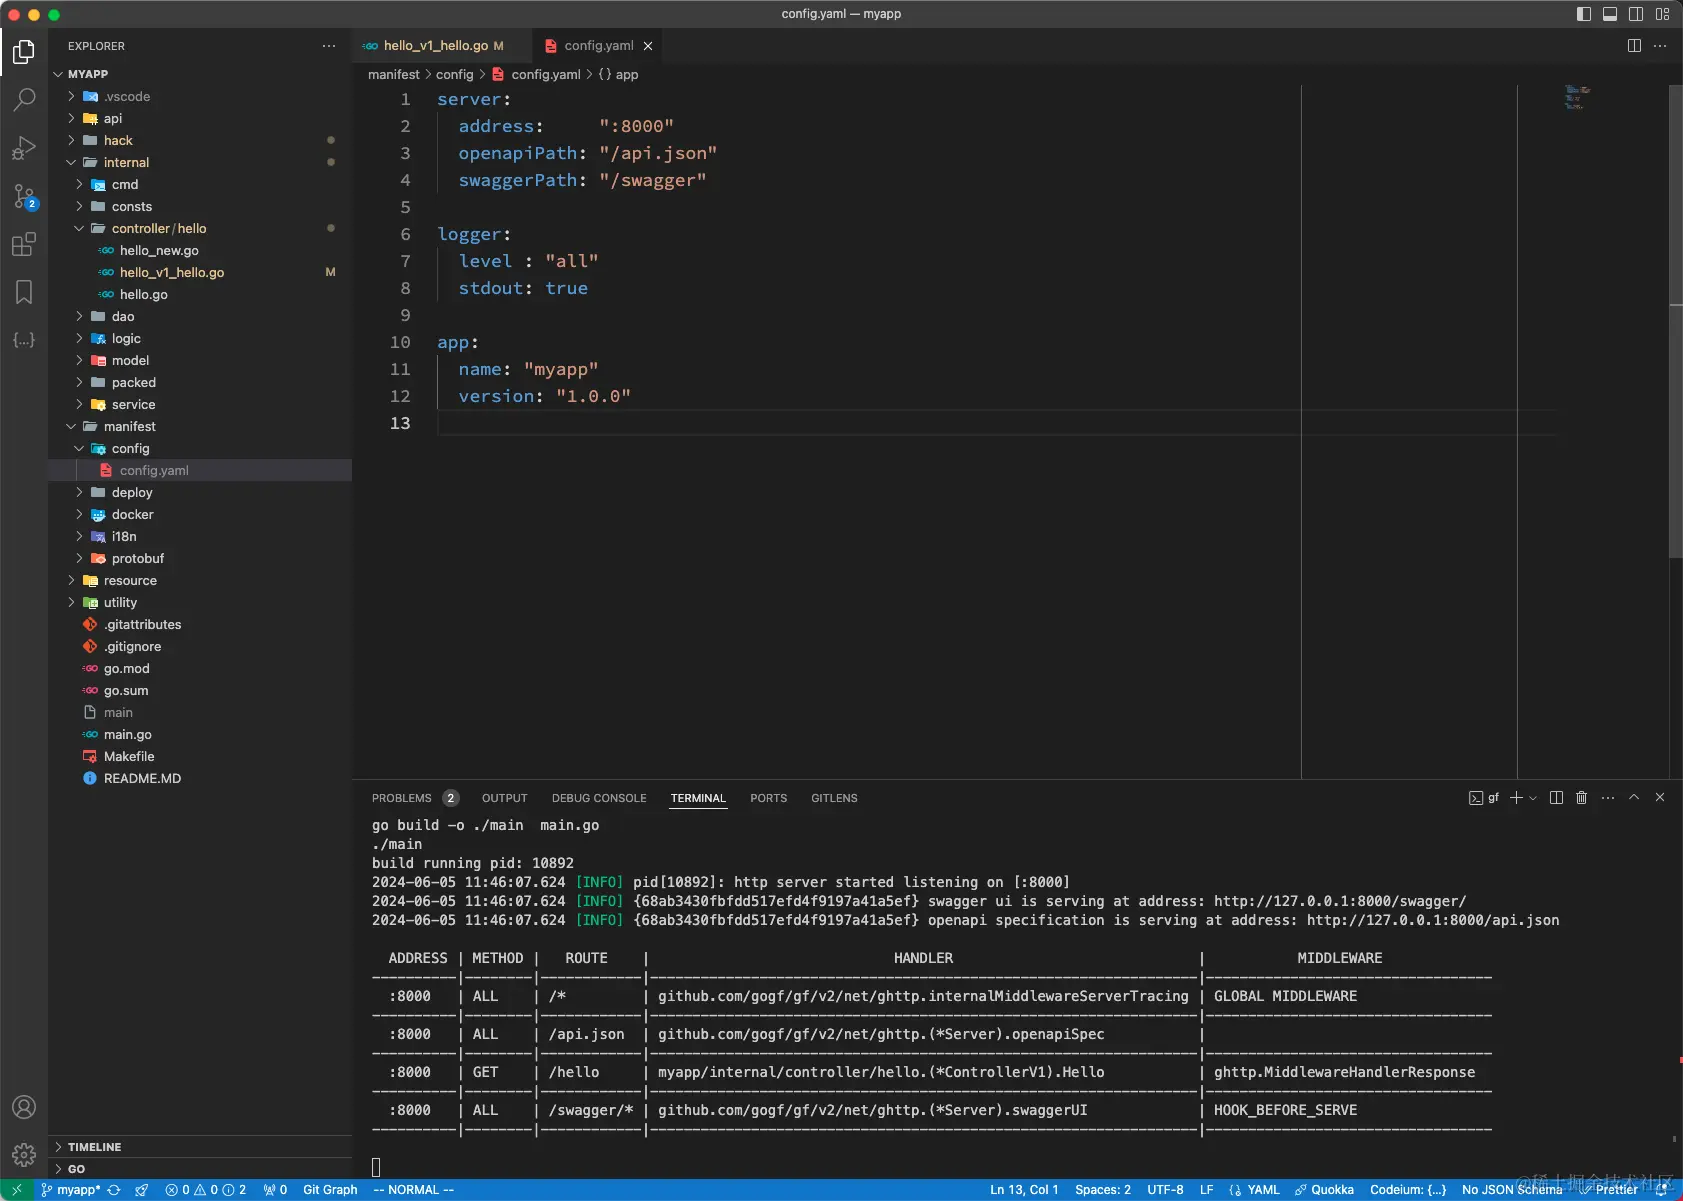
Task: Open terminal panel more actions ellipsis
Action: coord(1608,797)
